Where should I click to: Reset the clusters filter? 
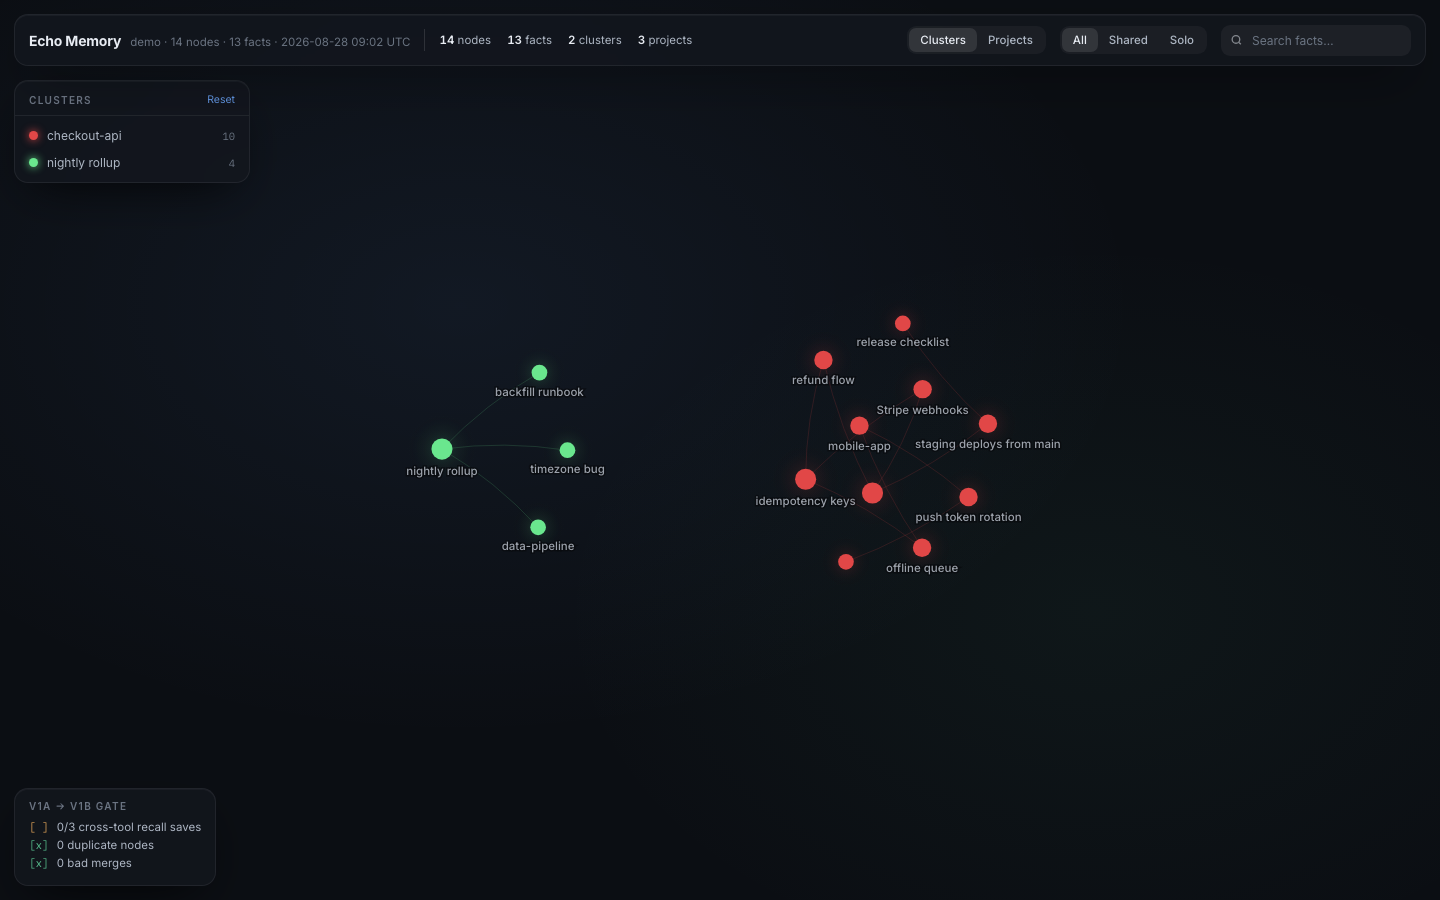point(221,100)
